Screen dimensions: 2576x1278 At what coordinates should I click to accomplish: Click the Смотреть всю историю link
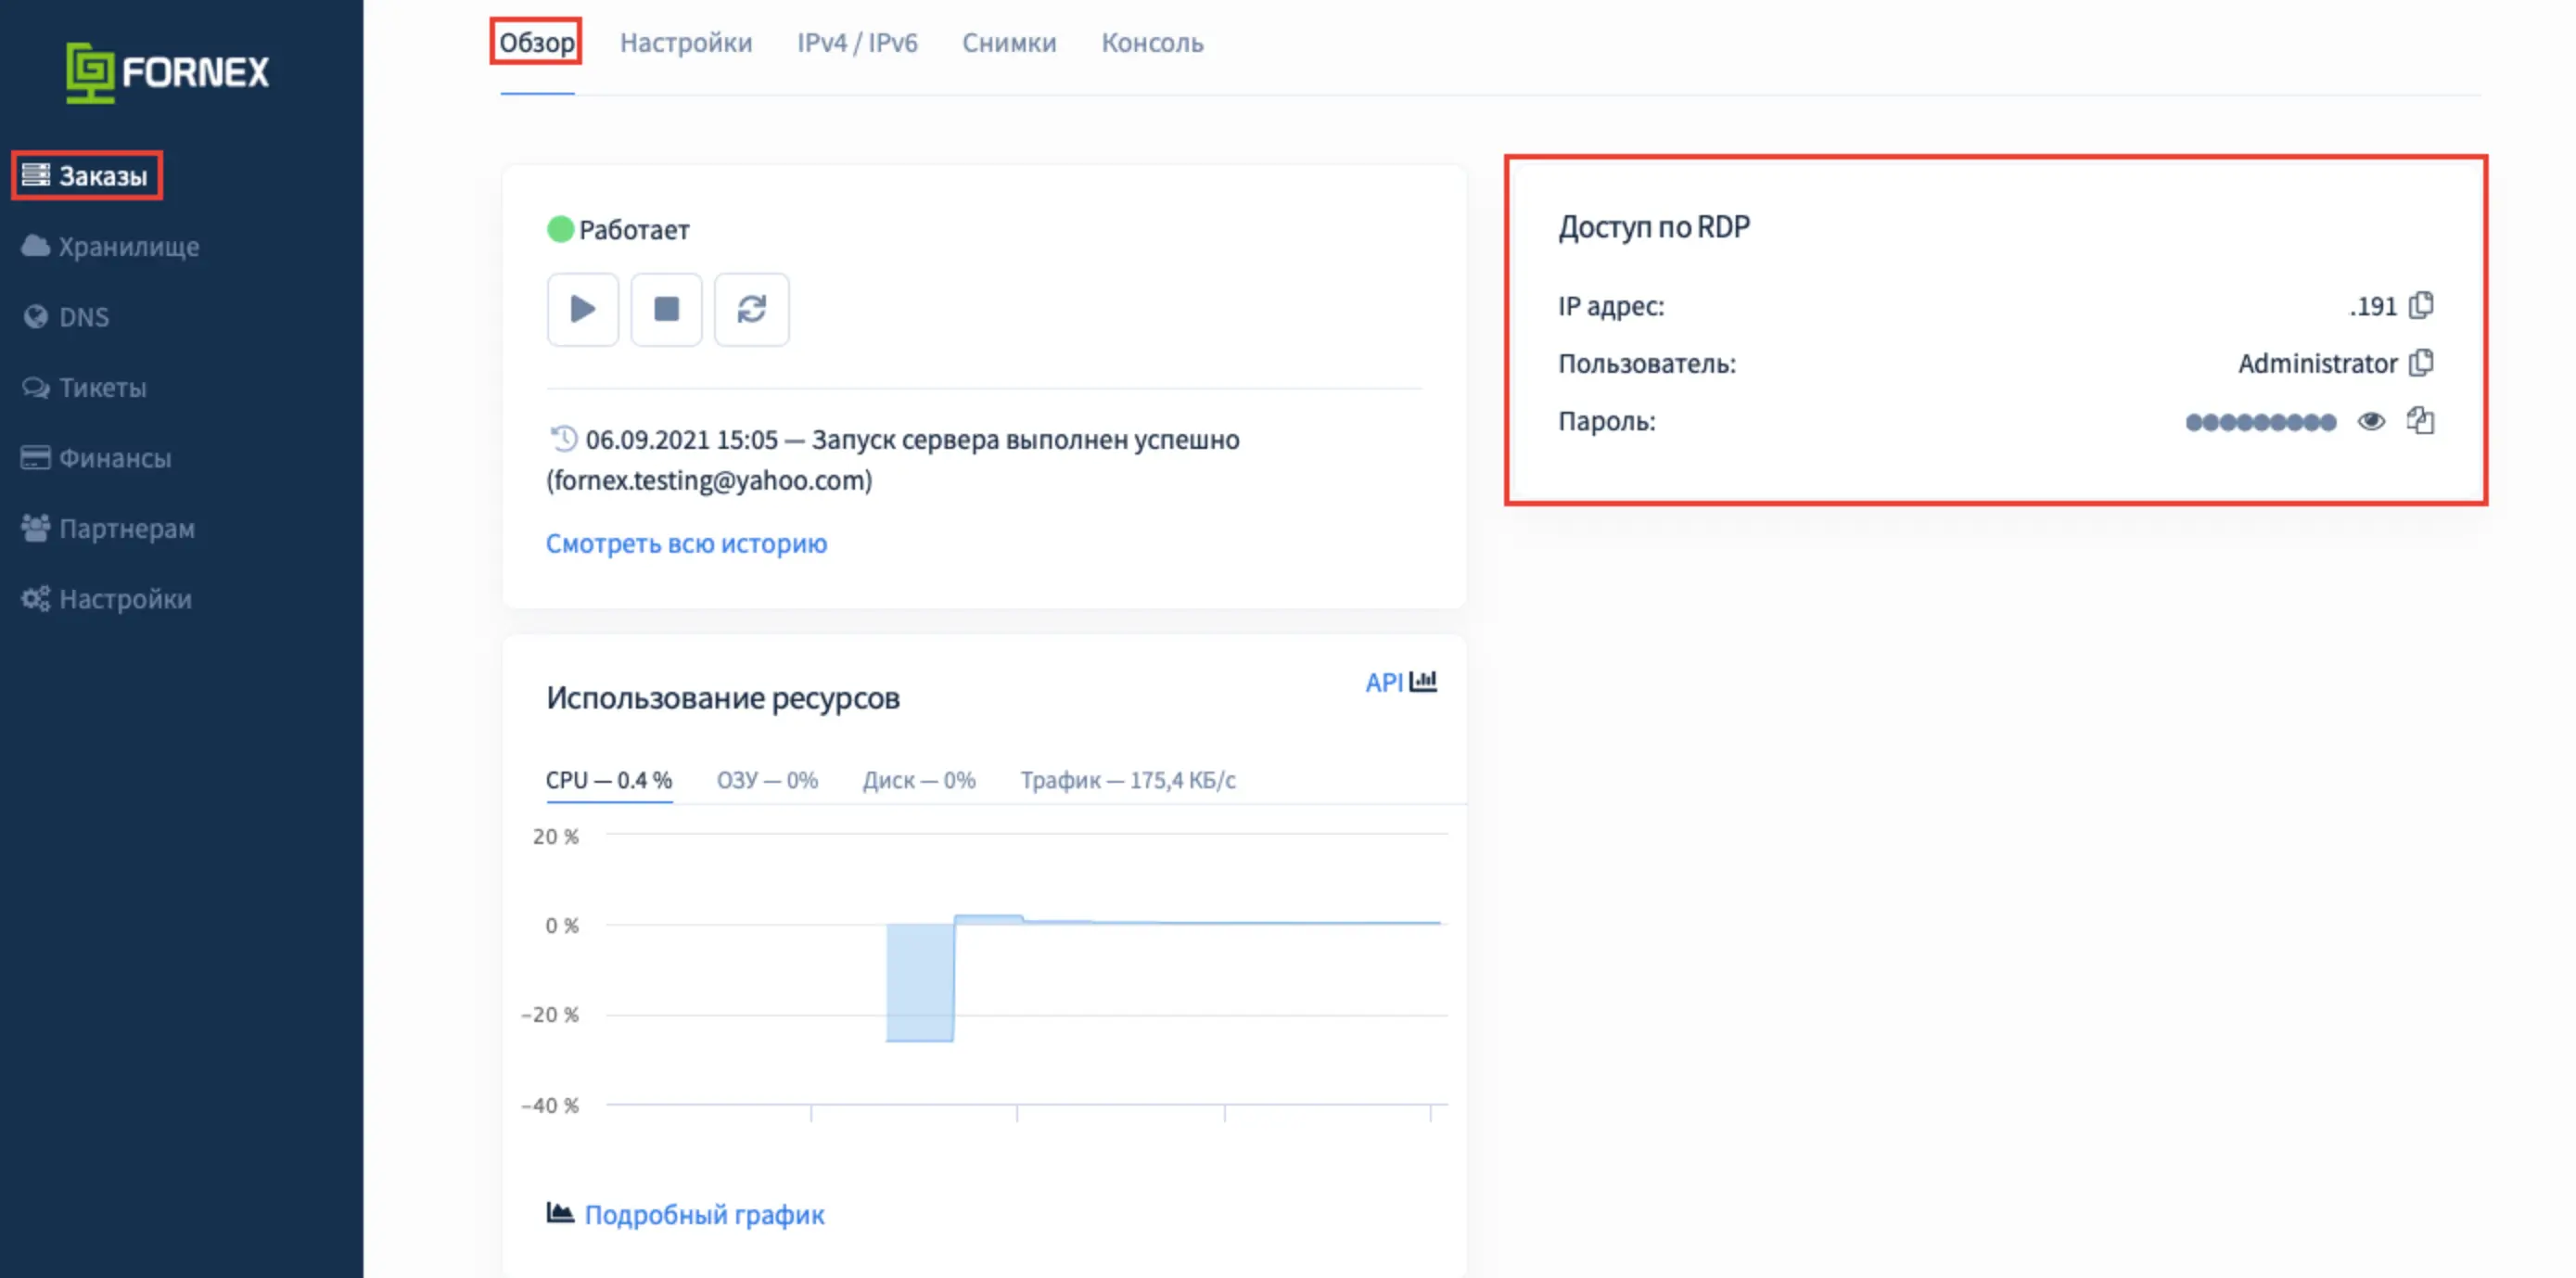pos(686,543)
